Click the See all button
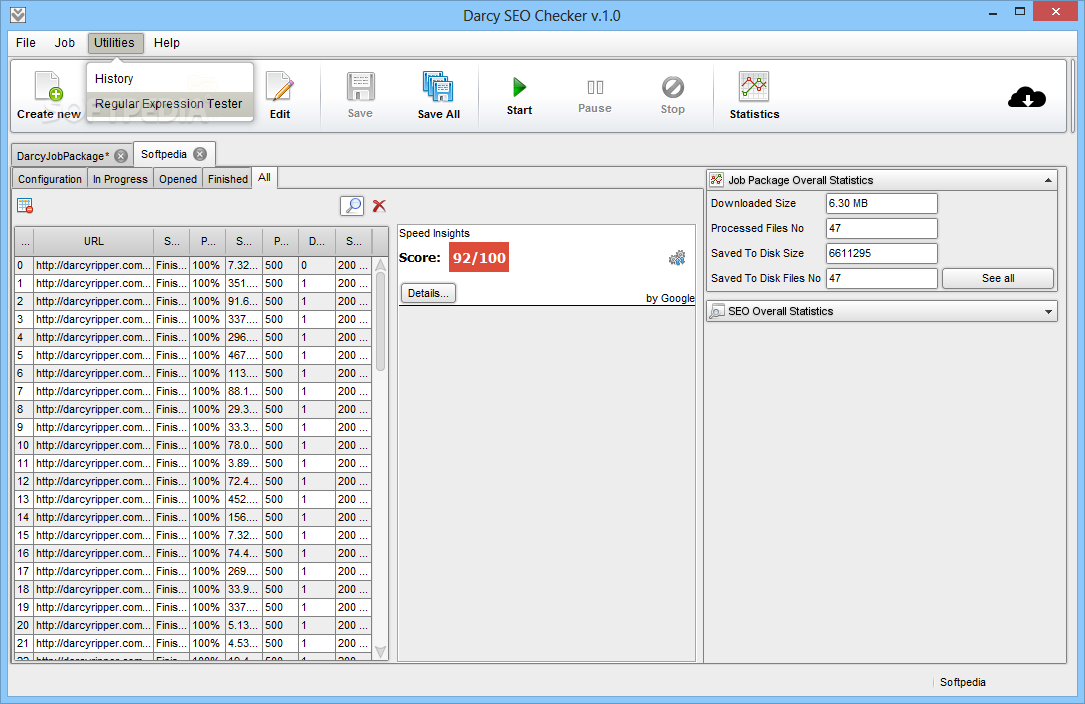The image size is (1085, 704). click(x=998, y=278)
